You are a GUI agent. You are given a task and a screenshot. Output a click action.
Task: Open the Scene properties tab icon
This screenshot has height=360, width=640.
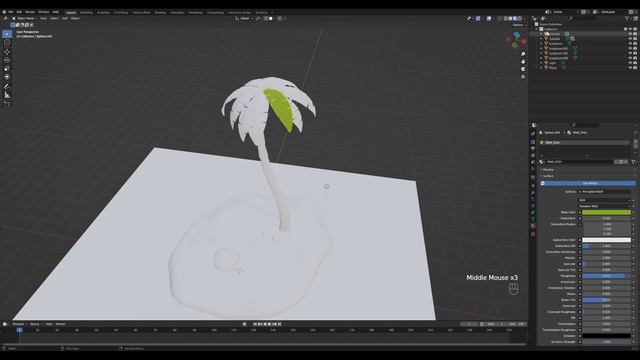pyautogui.click(x=533, y=162)
